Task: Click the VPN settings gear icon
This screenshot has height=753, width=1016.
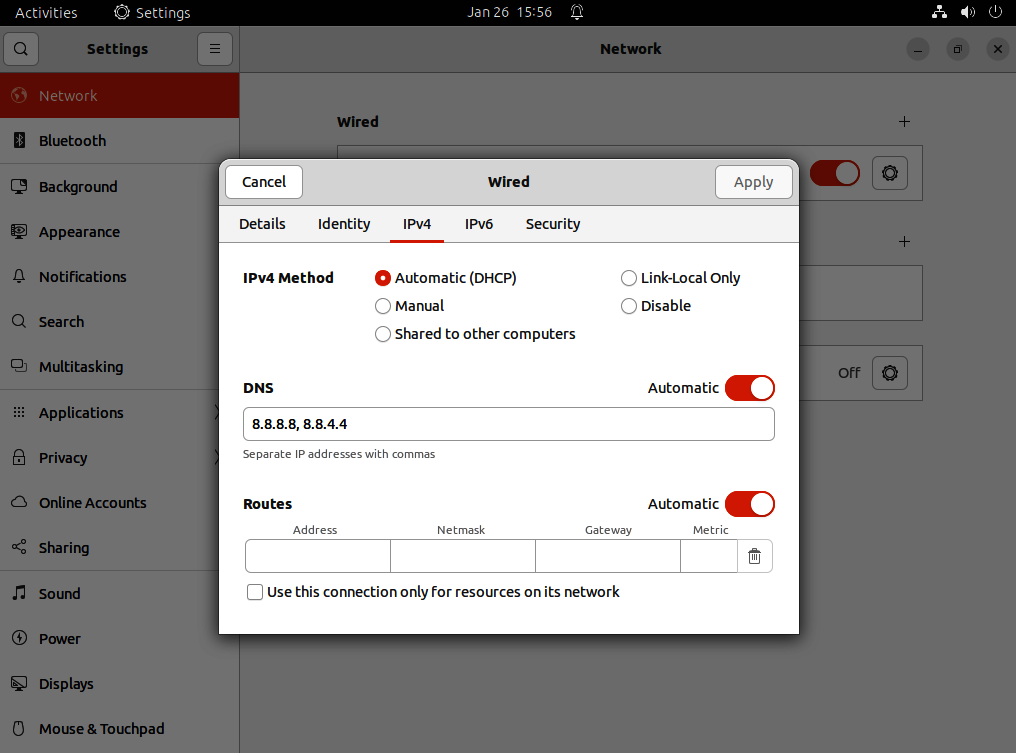Action: (890, 373)
